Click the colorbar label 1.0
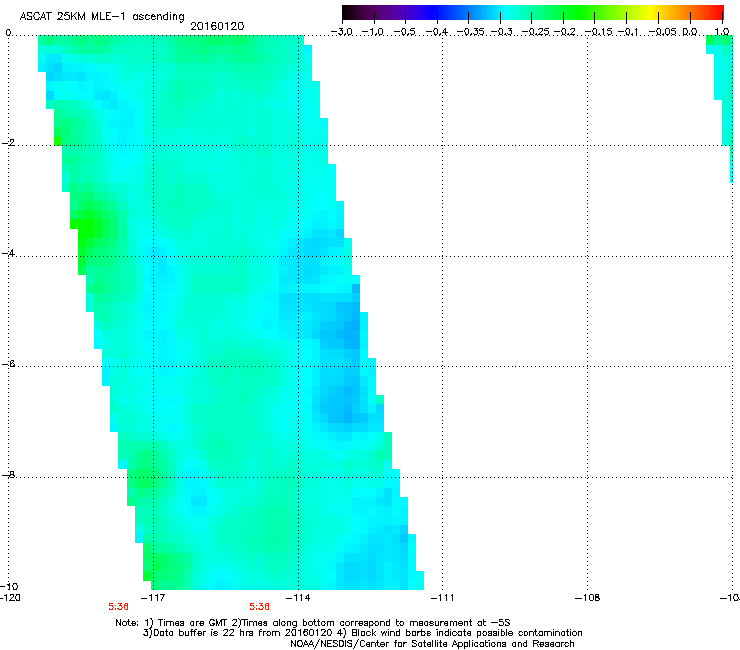 coord(722,32)
